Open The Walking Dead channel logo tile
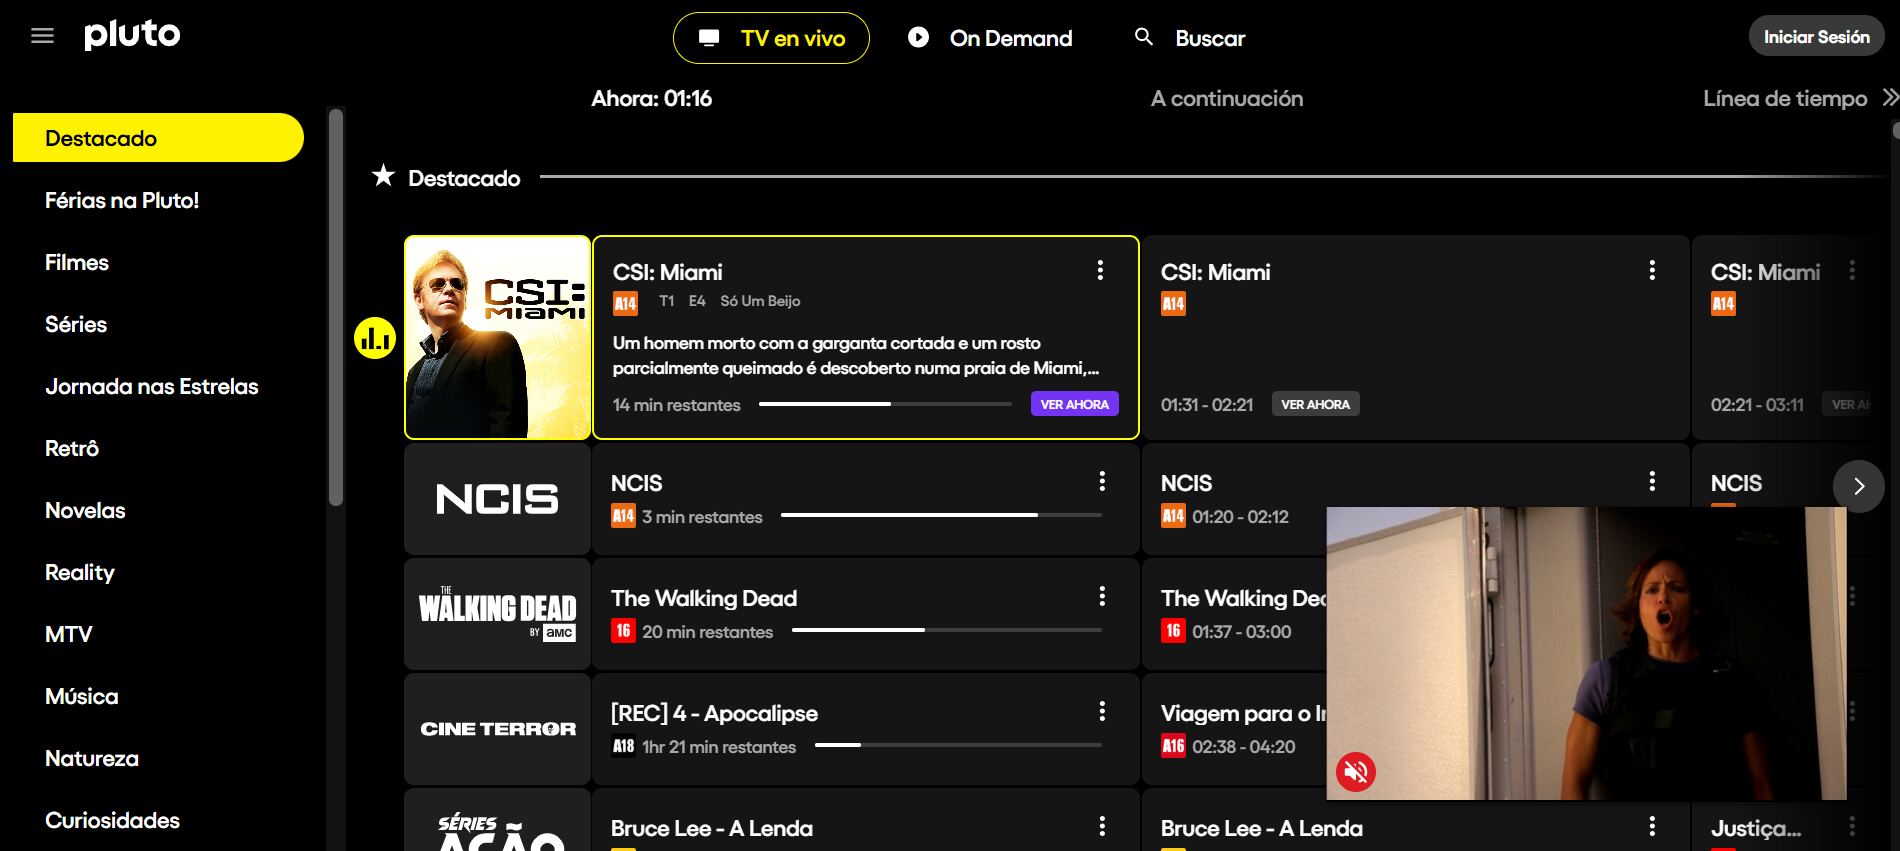 tap(497, 614)
